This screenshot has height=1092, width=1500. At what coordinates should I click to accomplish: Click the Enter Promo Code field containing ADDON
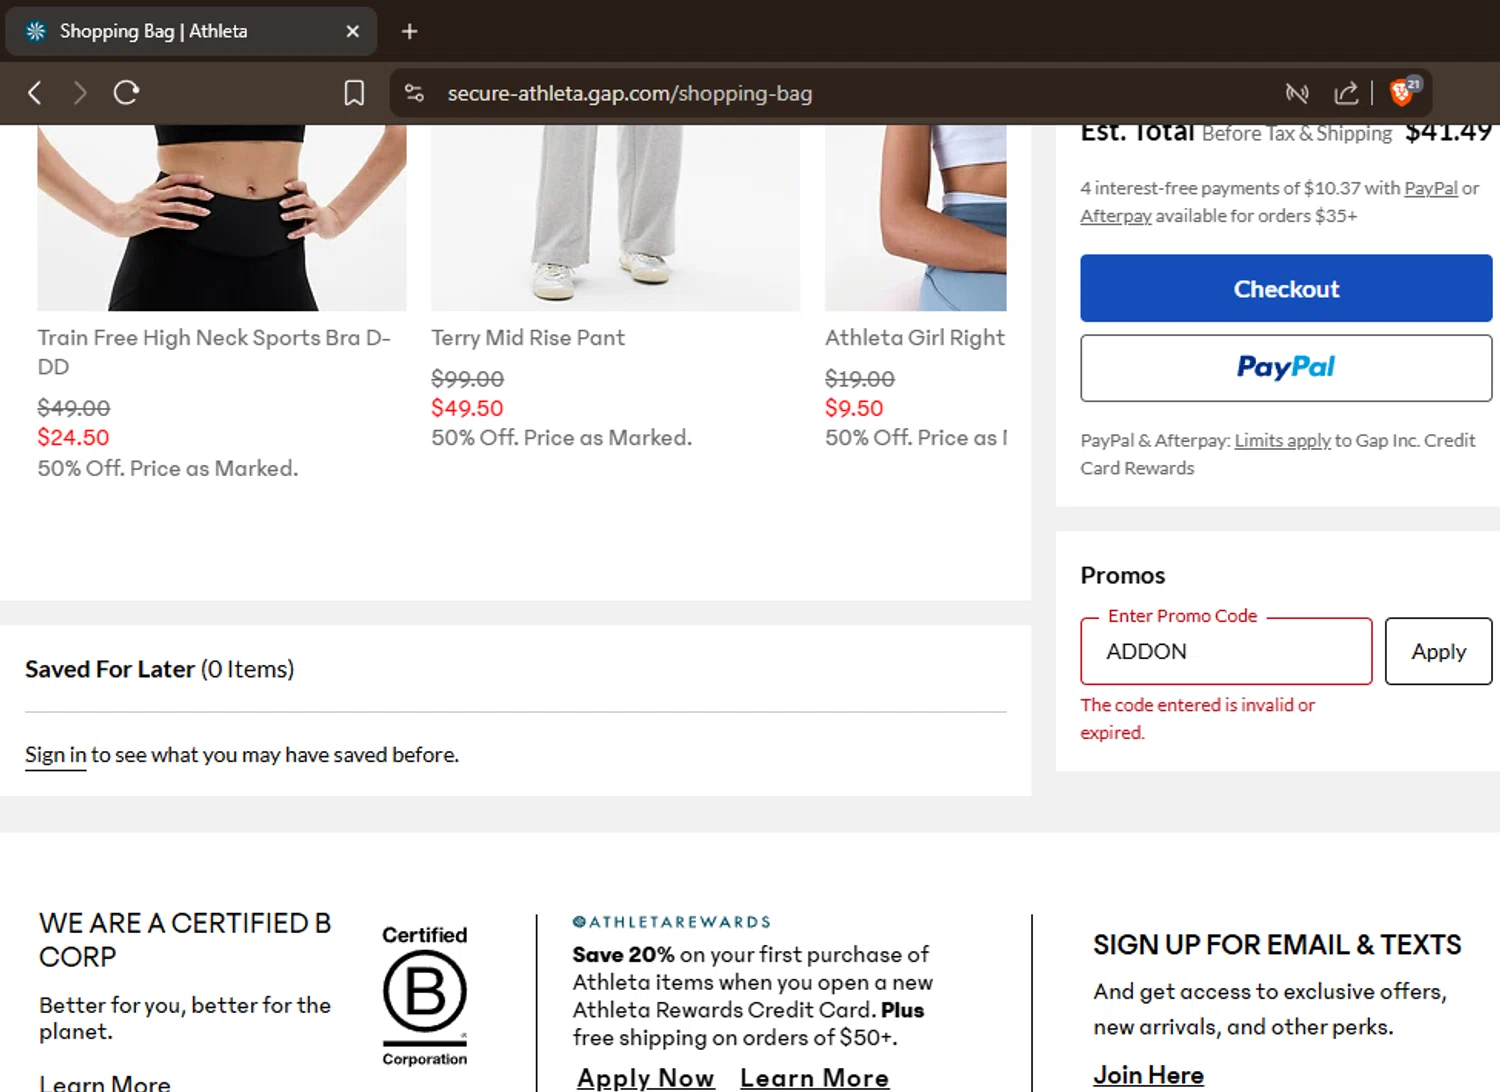1226,651
